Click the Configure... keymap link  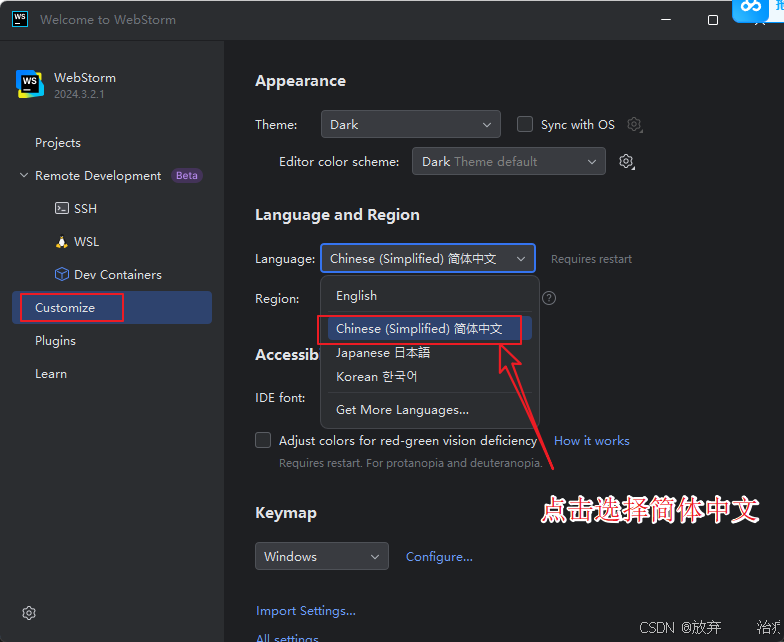439,556
